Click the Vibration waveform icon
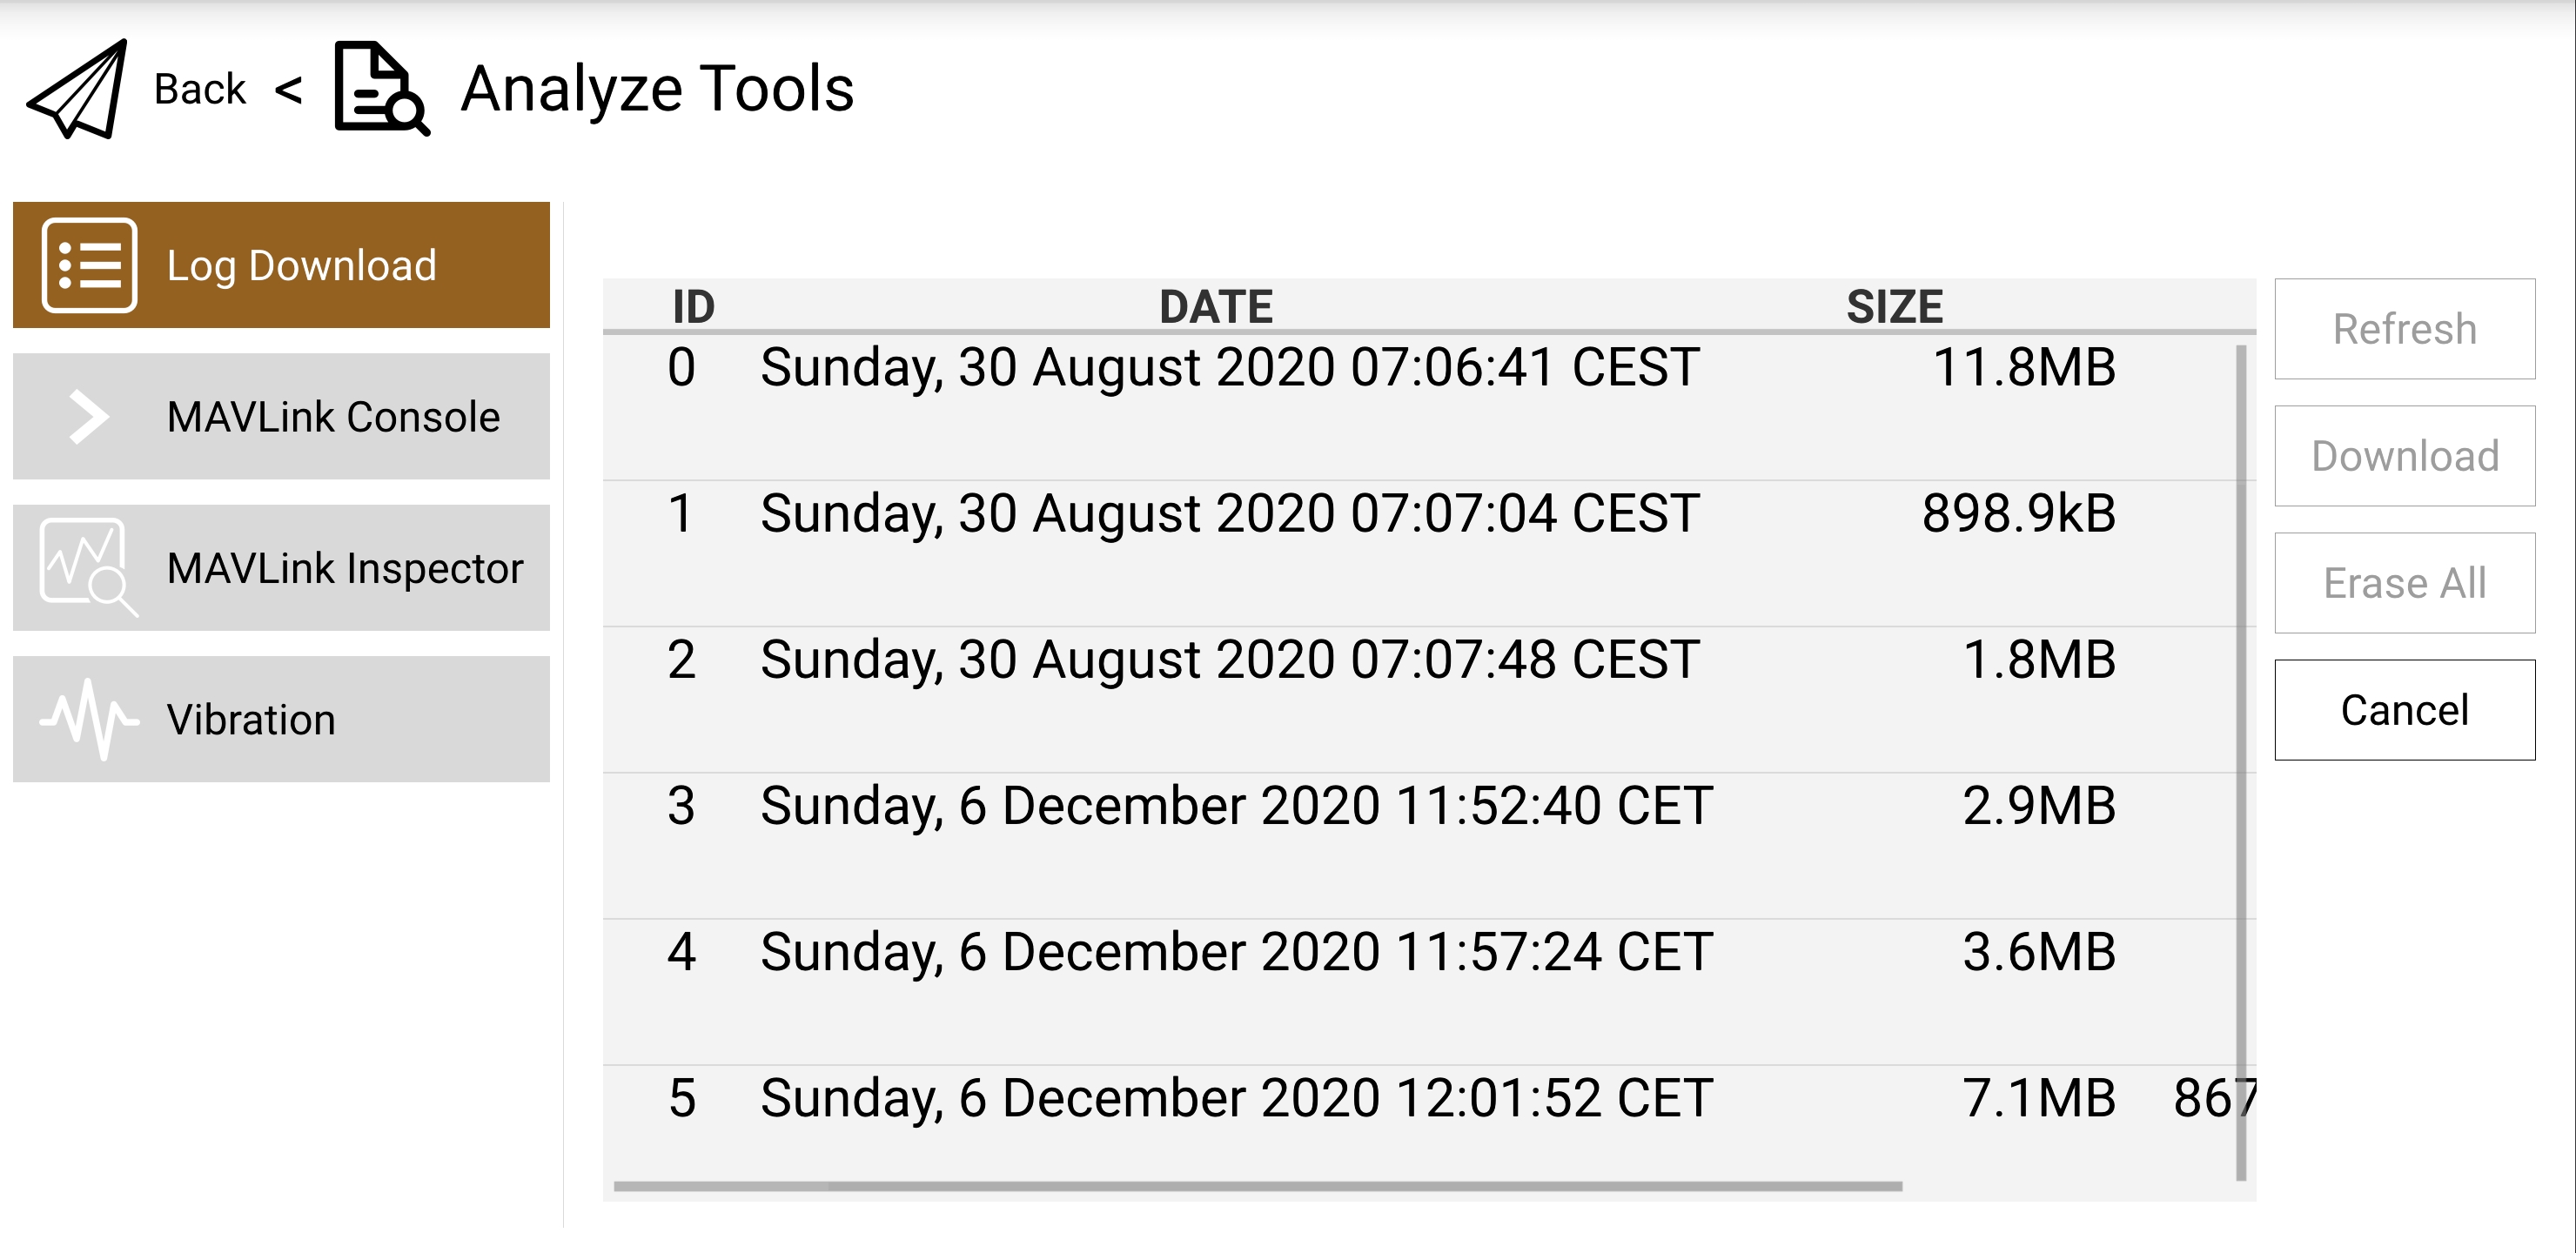 coord(89,719)
